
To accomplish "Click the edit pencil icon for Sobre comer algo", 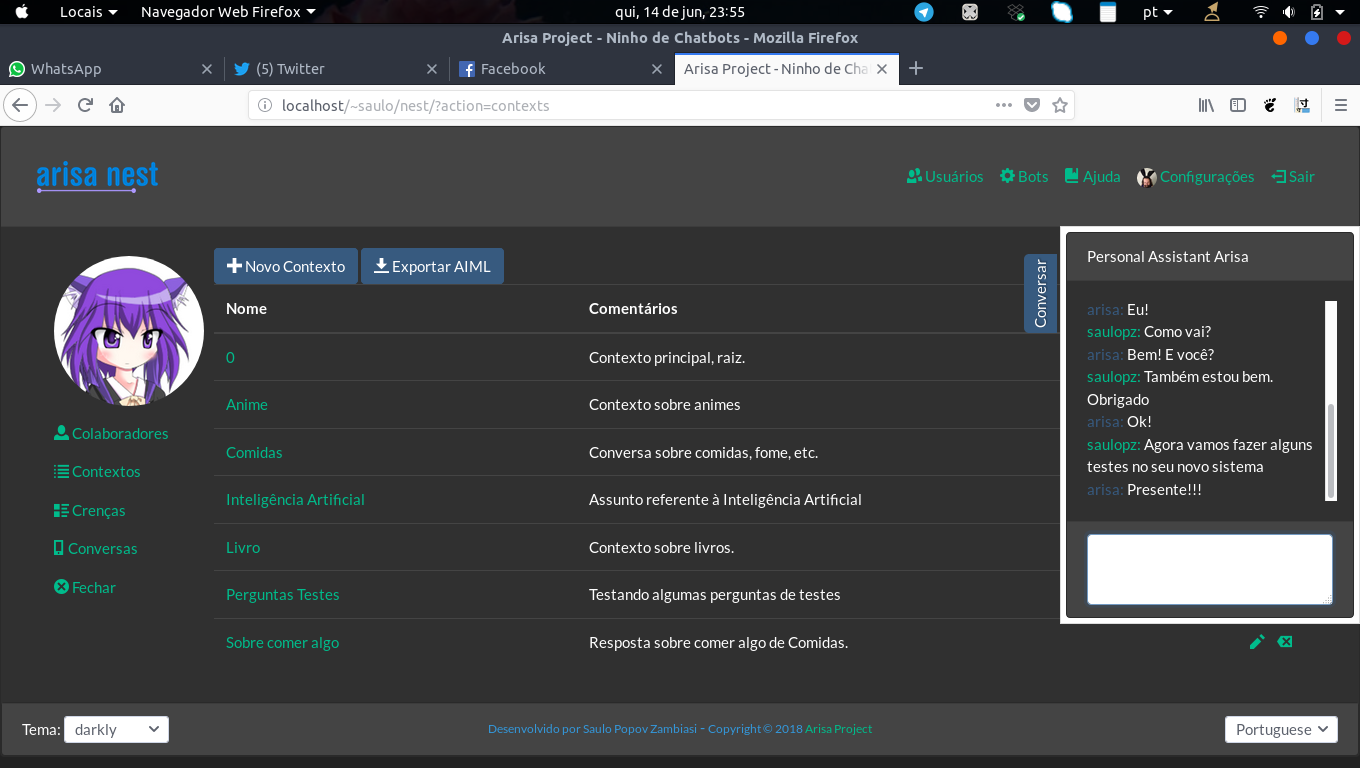I will pos(1257,642).
